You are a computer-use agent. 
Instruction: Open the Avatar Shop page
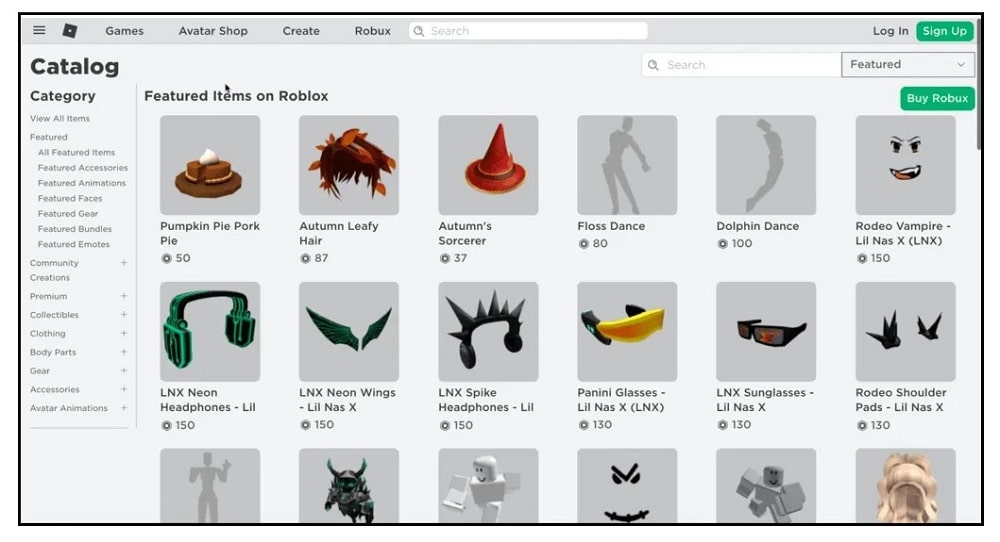[213, 31]
